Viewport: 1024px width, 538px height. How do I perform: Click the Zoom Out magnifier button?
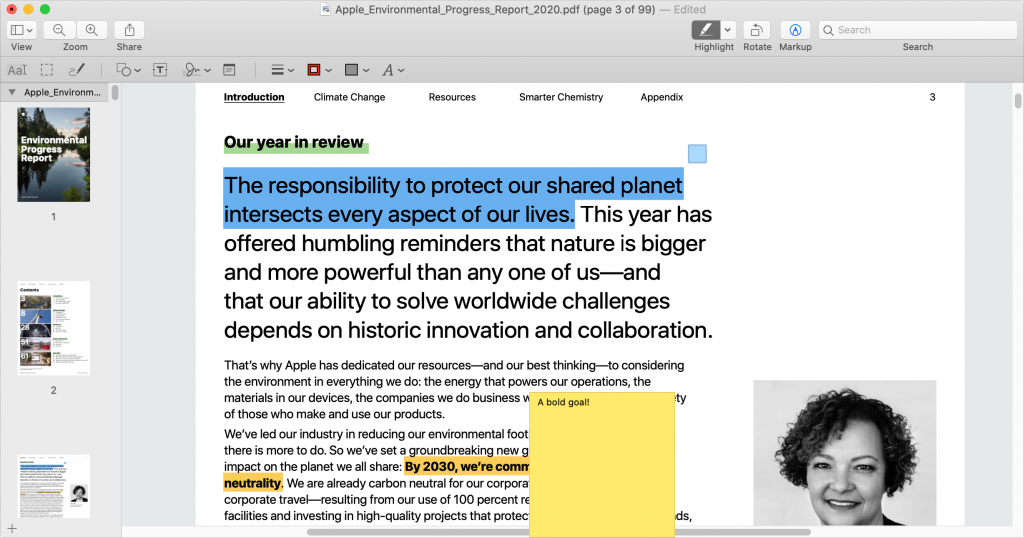pos(59,30)
